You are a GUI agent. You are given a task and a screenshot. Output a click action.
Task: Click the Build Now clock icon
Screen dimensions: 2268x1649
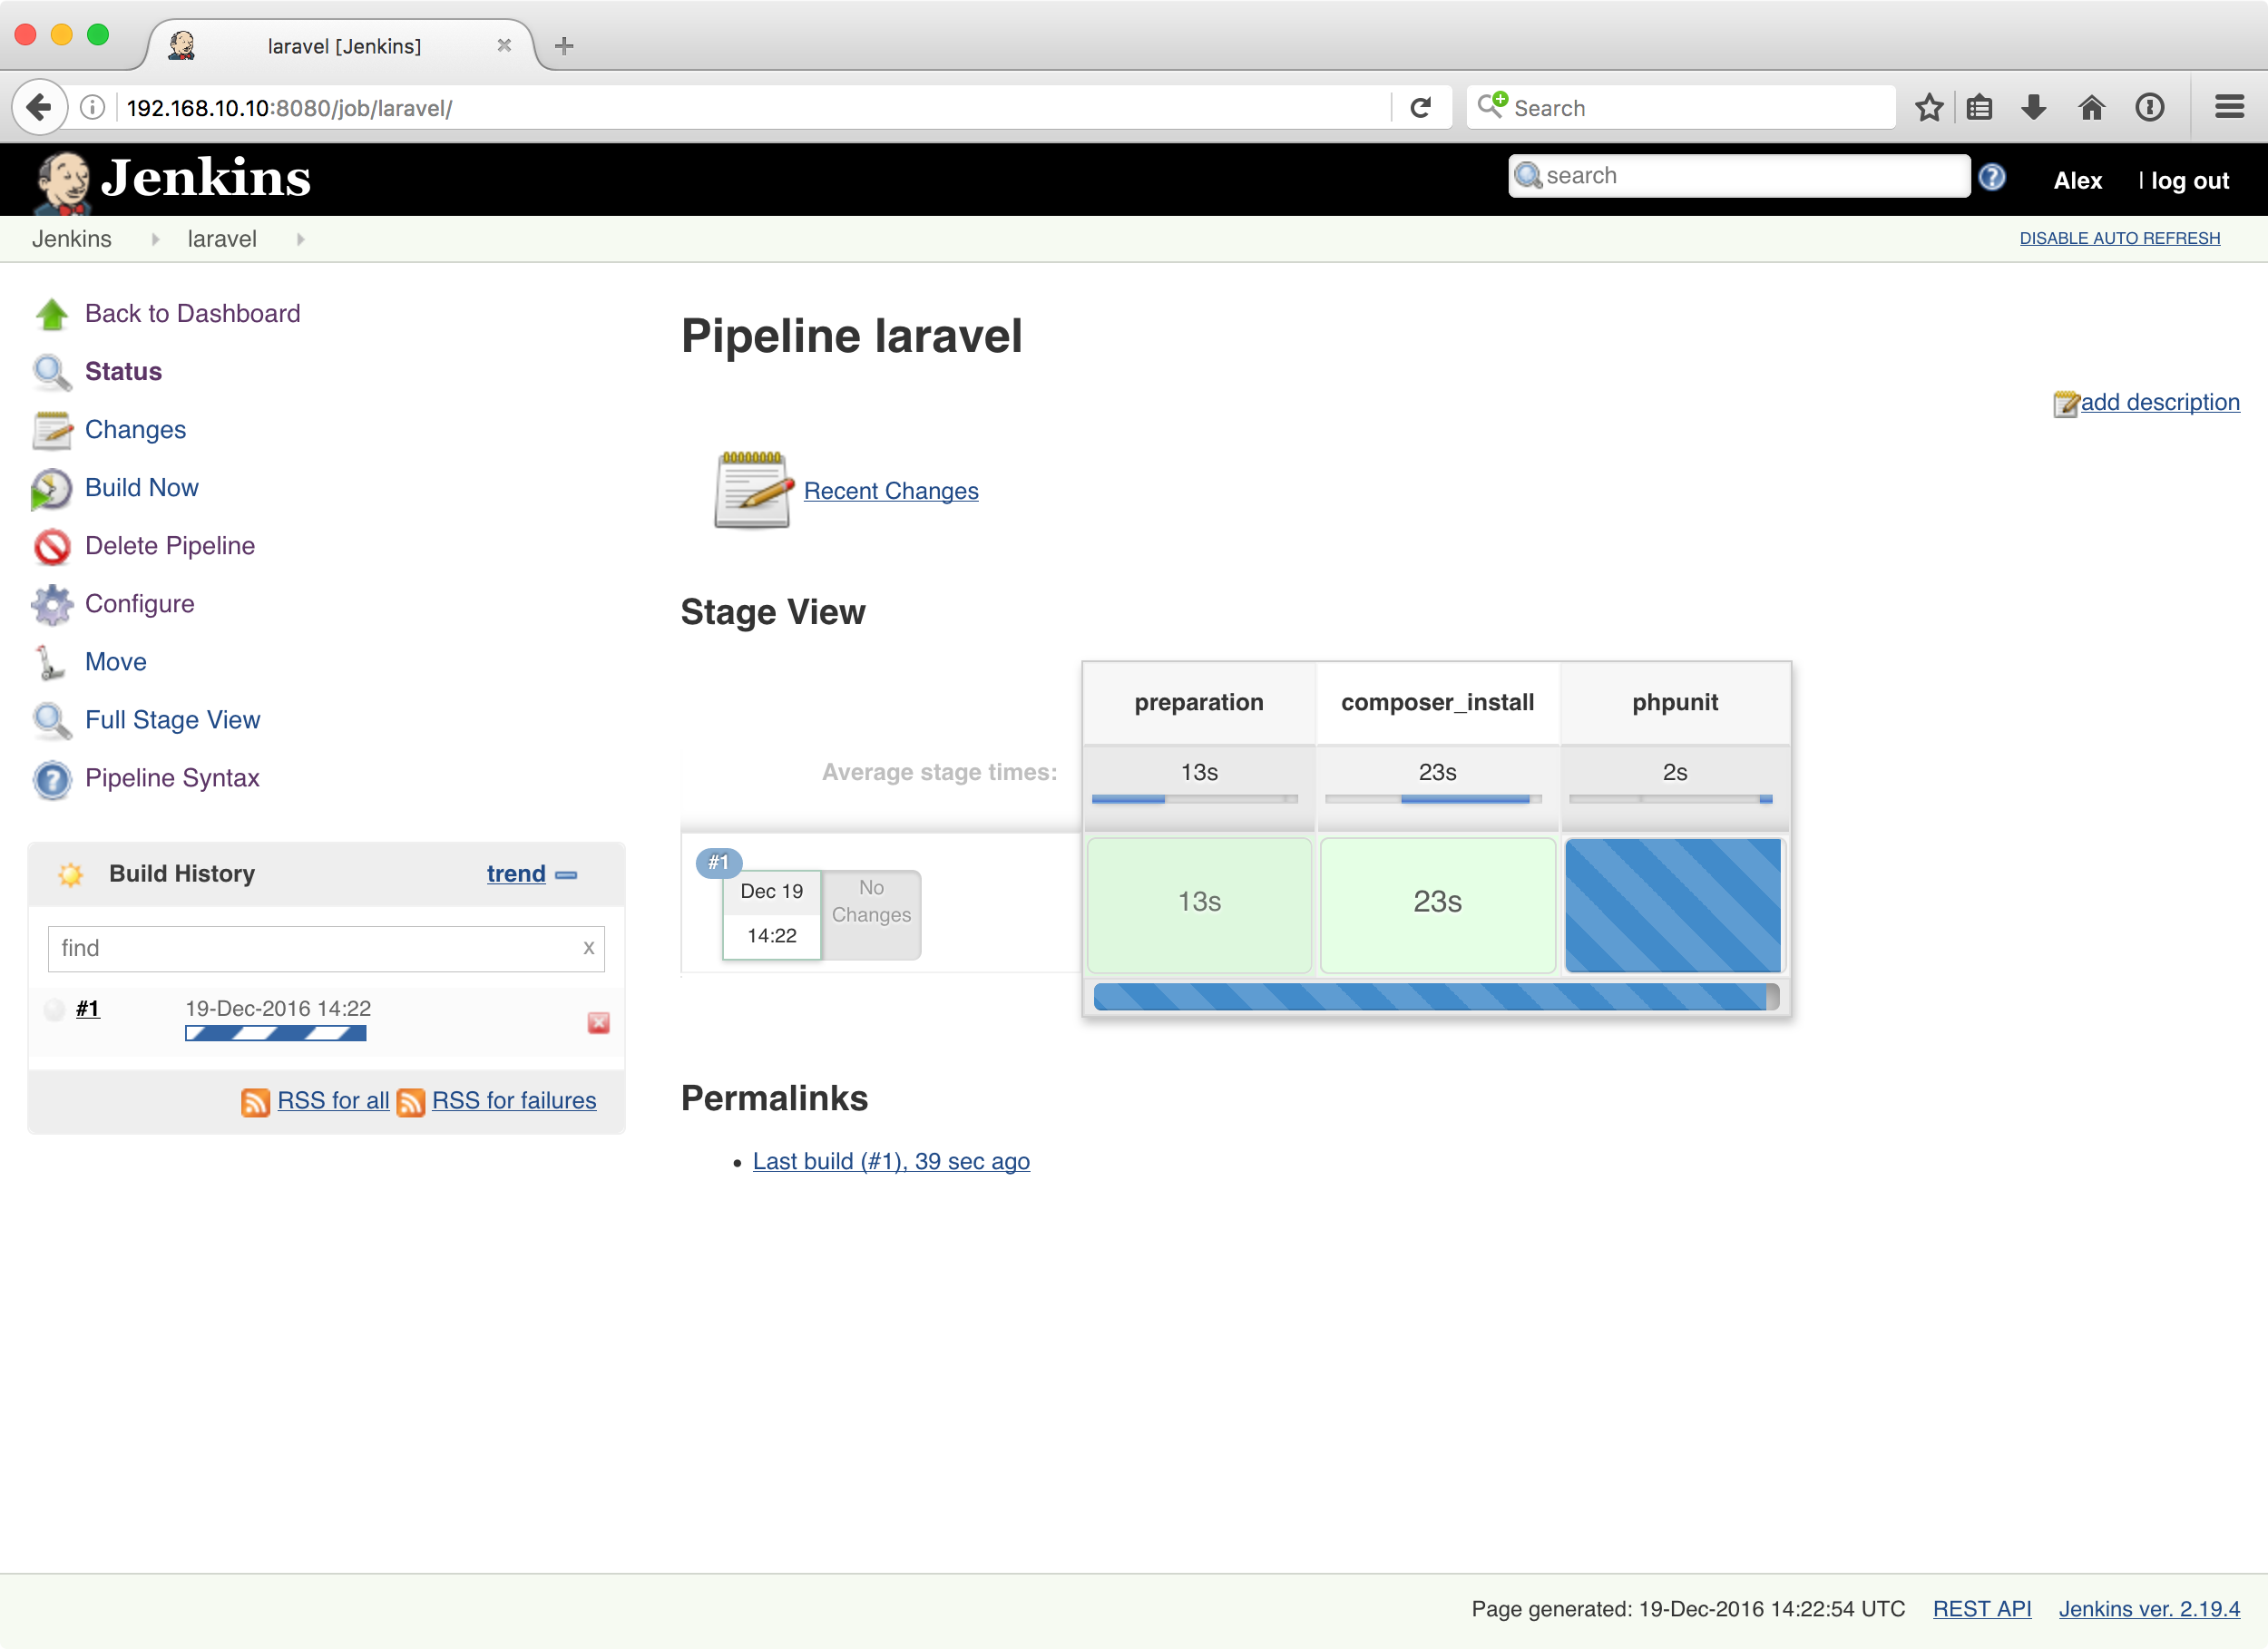(52, 488)
